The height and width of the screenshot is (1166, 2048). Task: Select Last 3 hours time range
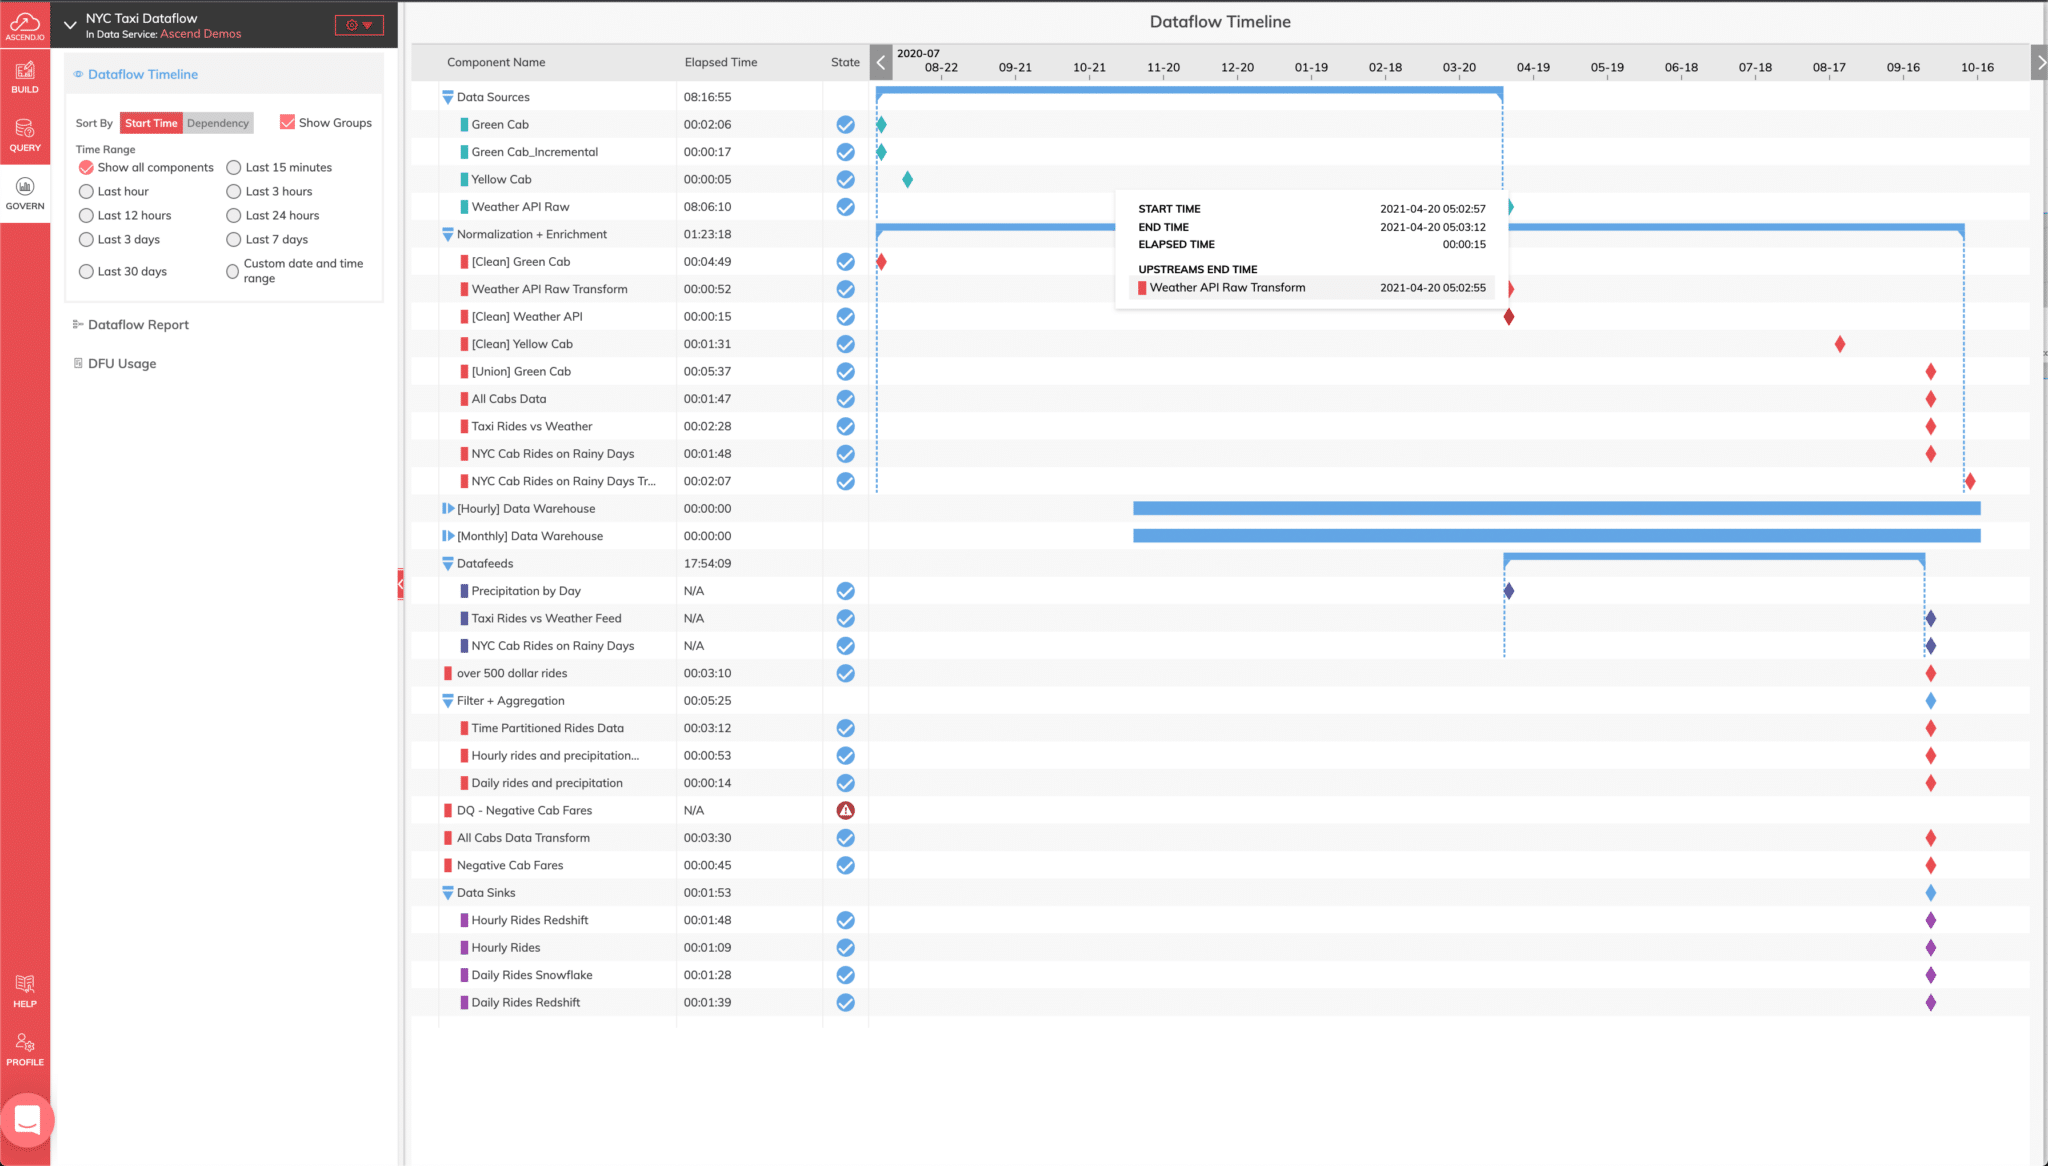pyautogui.click(x=233, y=191)
